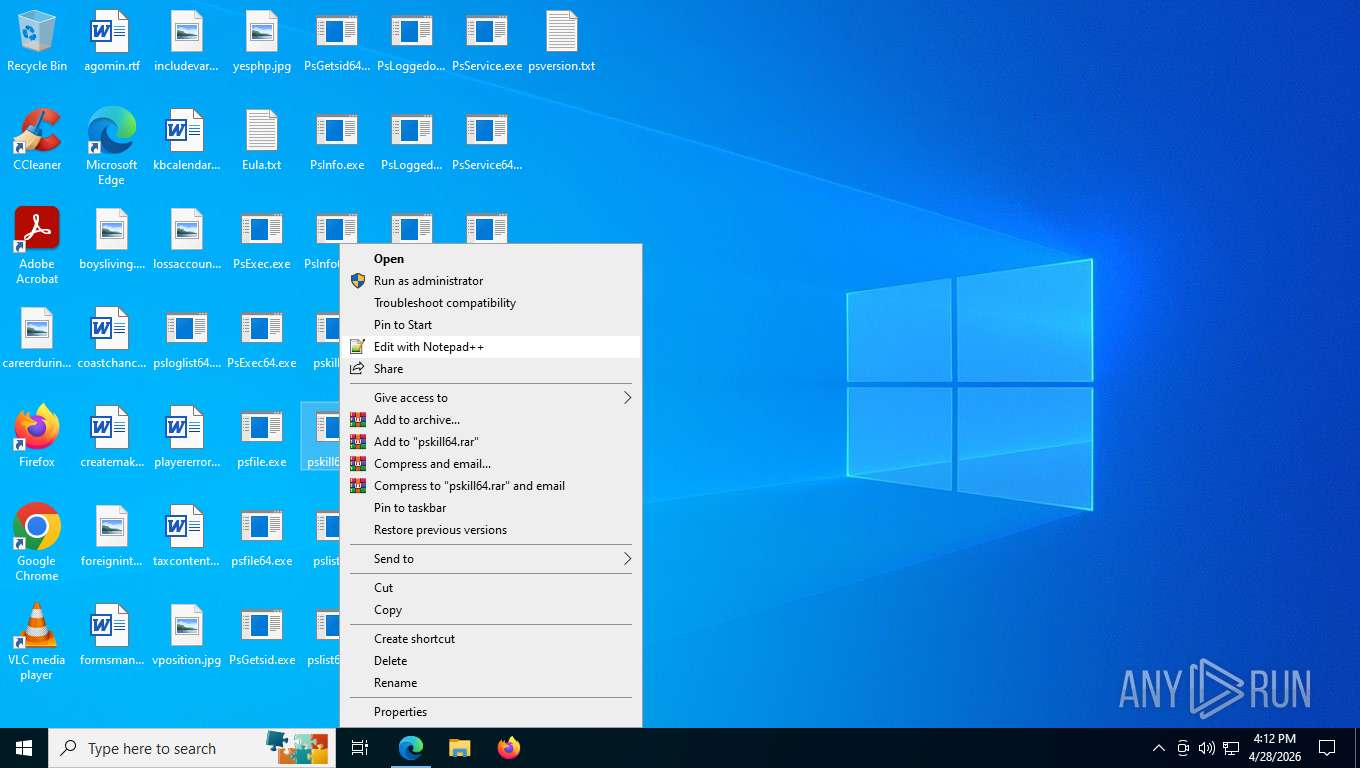This screenshot has width=1360, height=768.
Task: Select Compress and email...
Action: 491,464
